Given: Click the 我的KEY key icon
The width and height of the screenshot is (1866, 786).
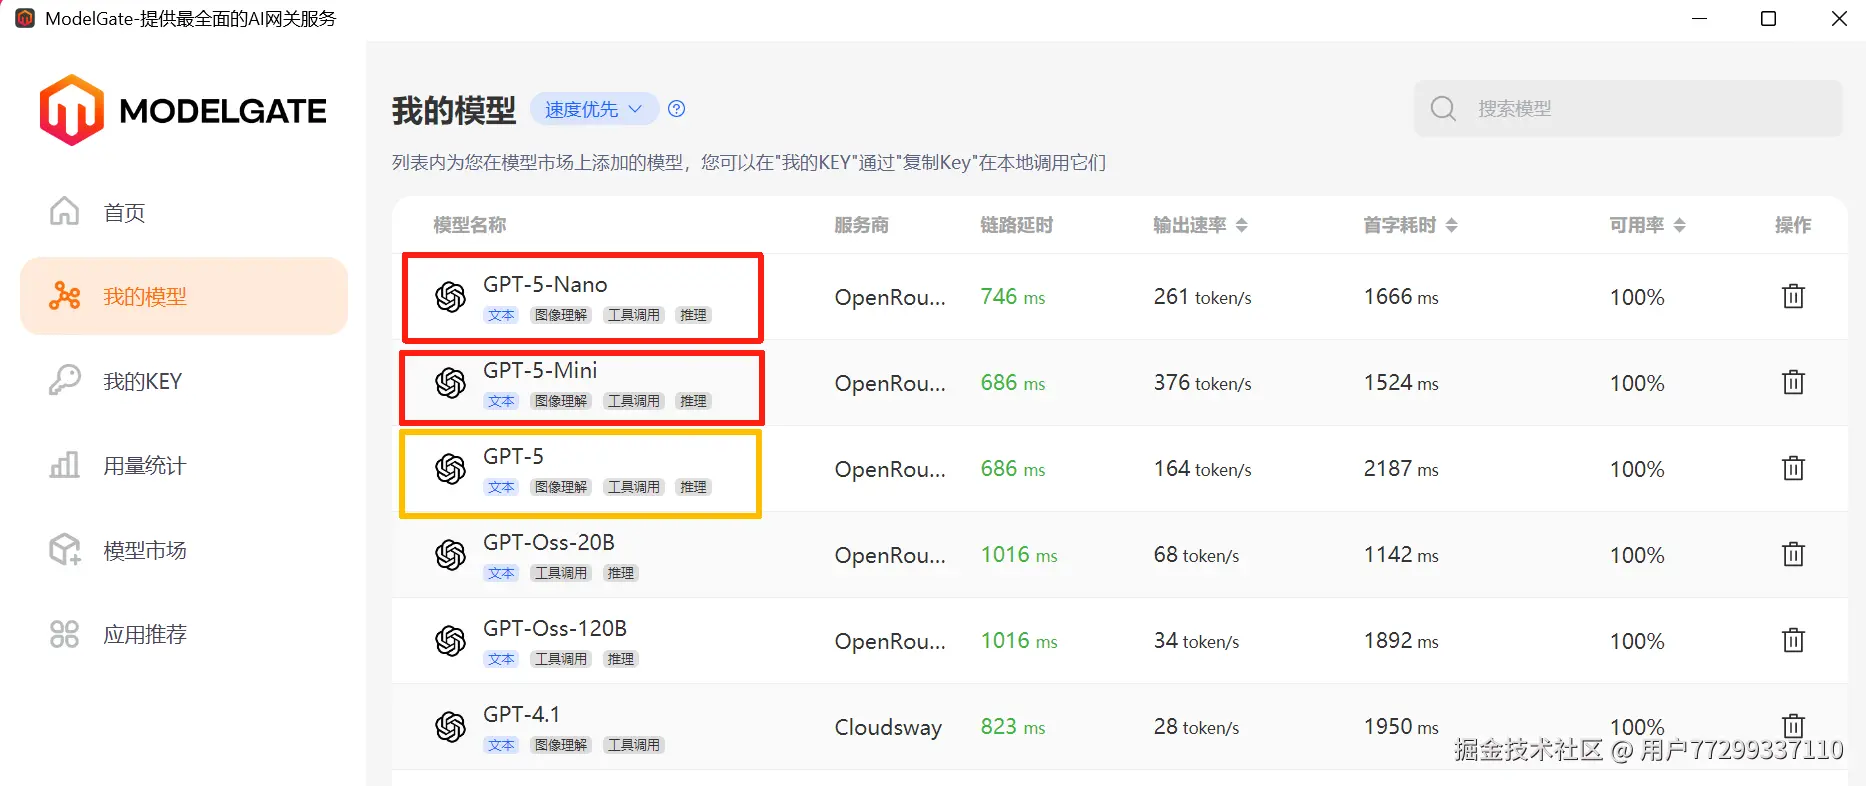Looking at the screenshot, I should pyautogui.click(x=65, y=380).
